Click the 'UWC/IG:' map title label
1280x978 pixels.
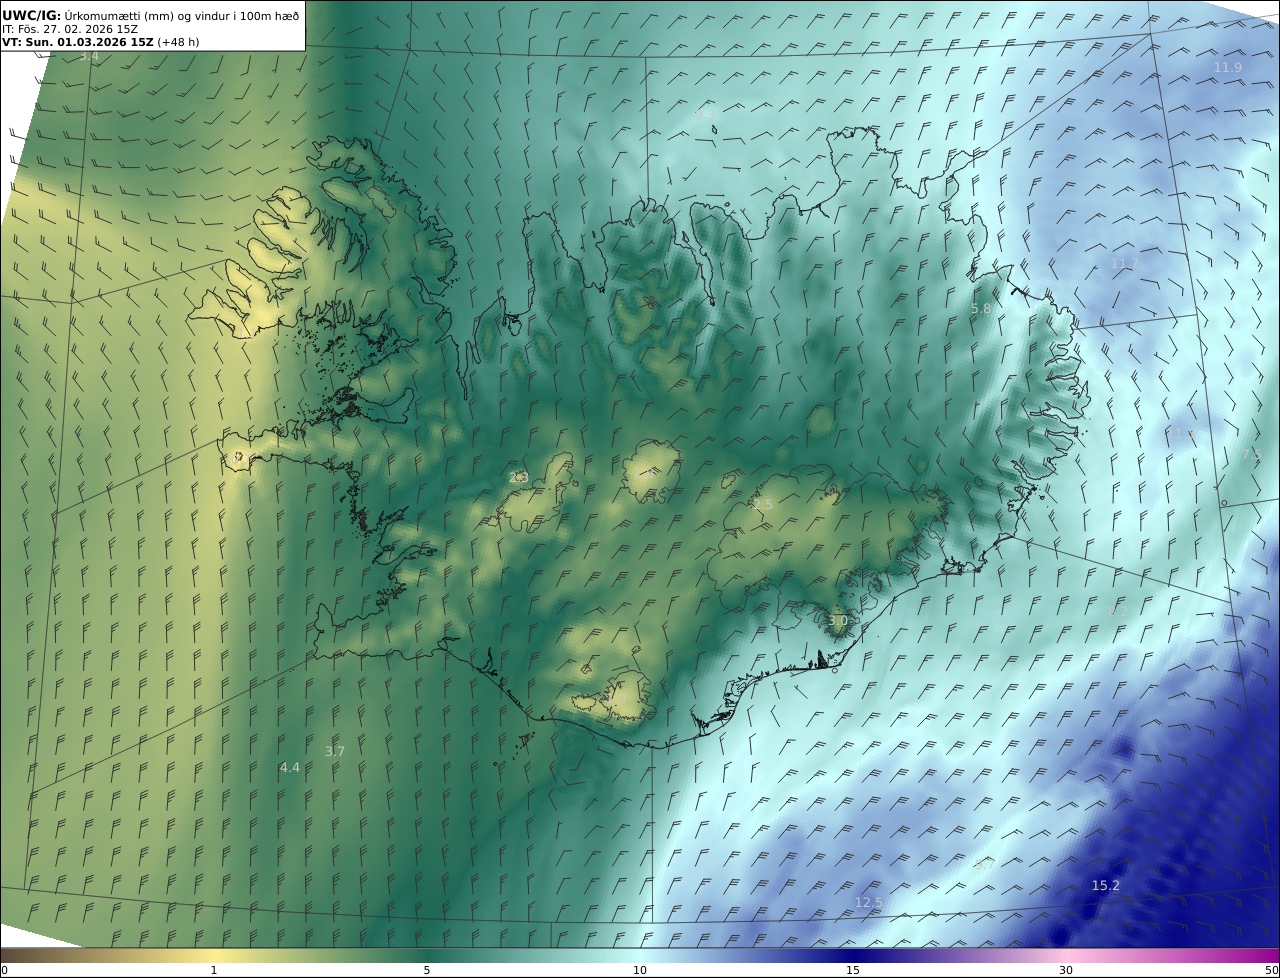[32, 15]
